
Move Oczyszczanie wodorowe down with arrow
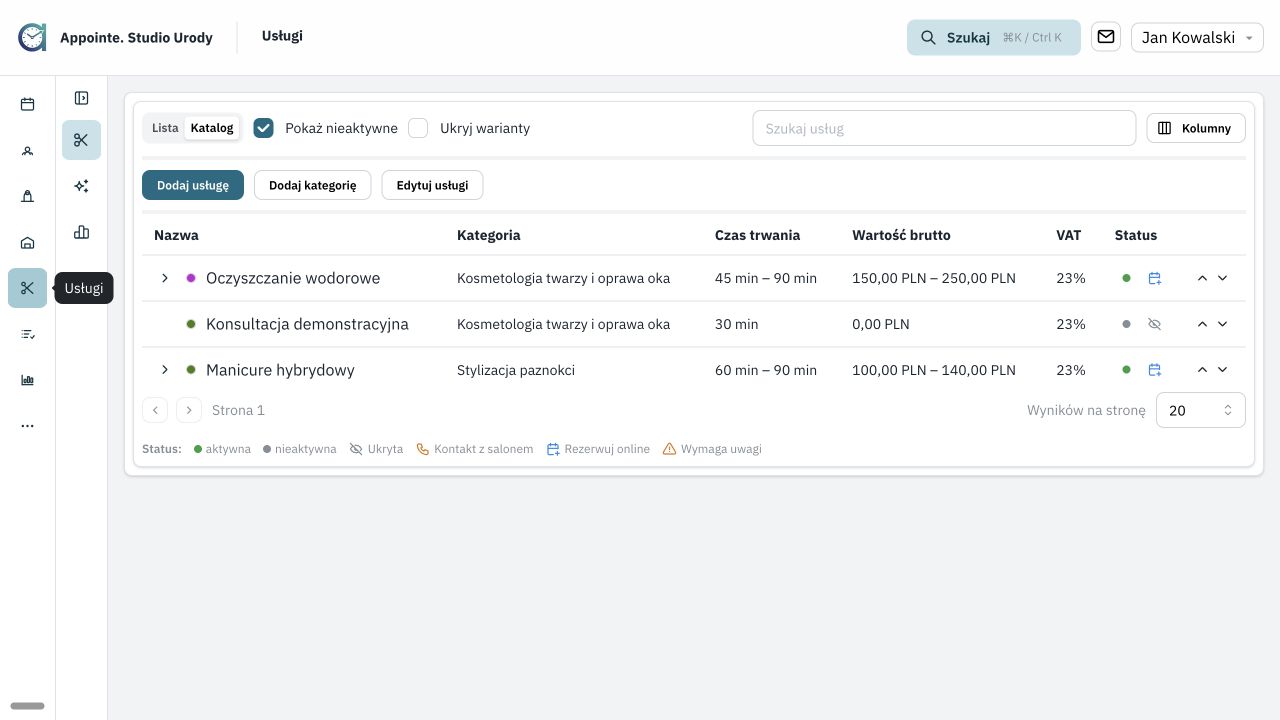pyautogui.click(x=1222, y=278)
